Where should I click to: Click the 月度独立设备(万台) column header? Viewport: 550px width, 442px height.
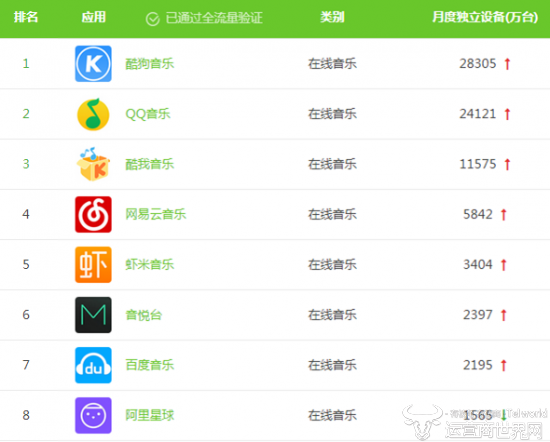pyautogui.click(x=485, y=17)
